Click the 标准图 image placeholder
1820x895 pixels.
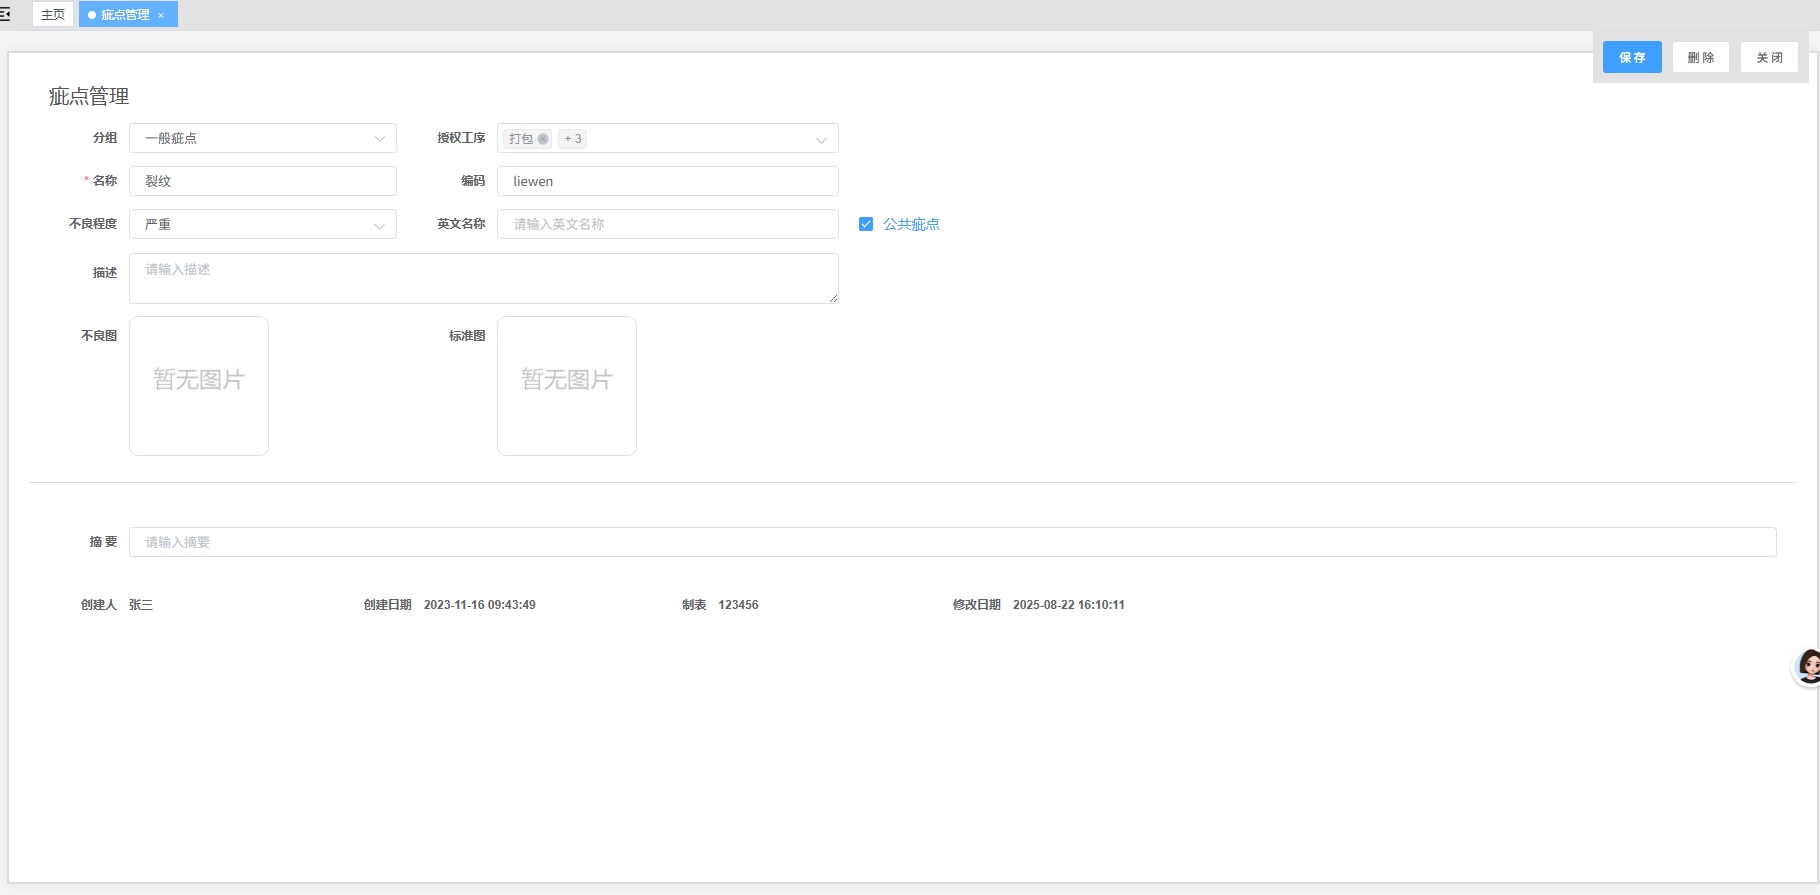tap(567, 386)
